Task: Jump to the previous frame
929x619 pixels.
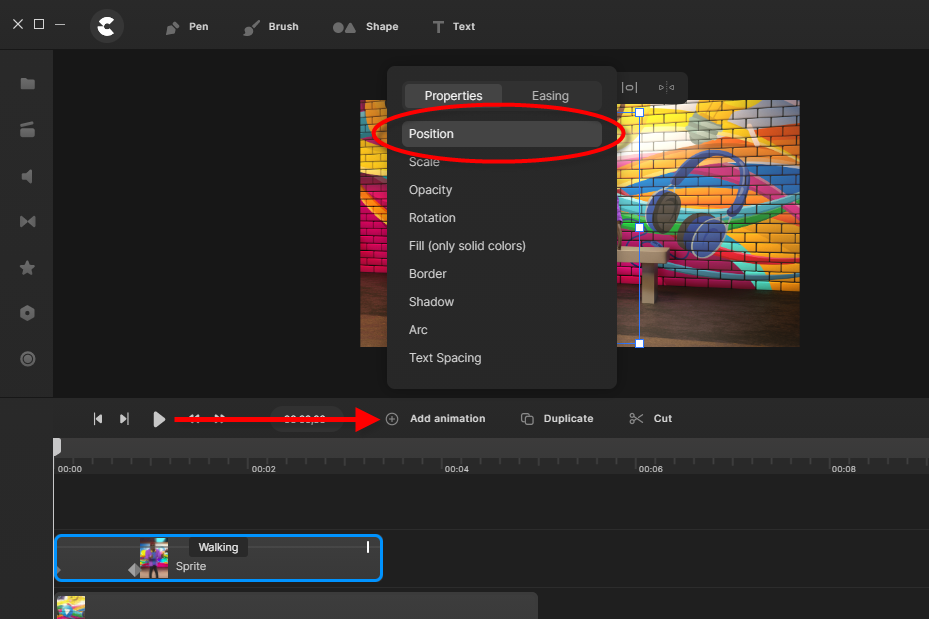Action: [x=98, y=419]
